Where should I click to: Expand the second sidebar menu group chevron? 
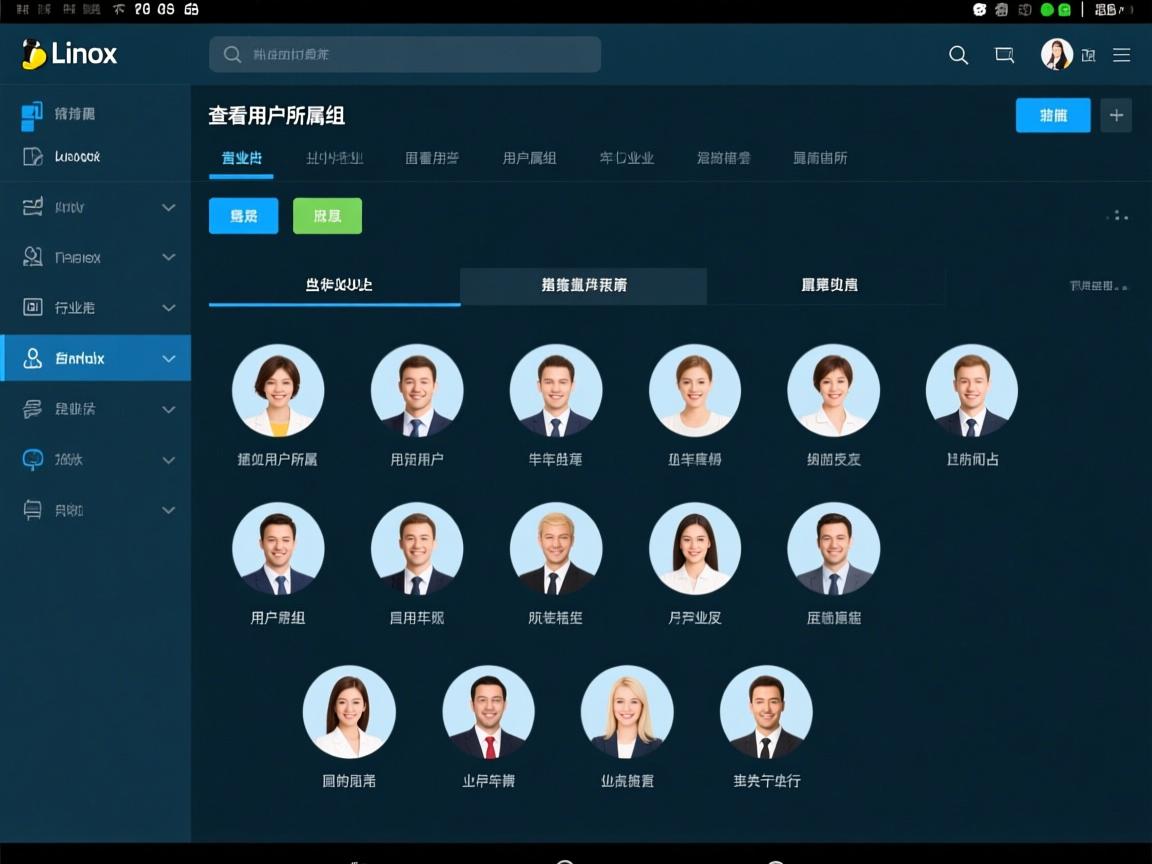pos(168,257)
